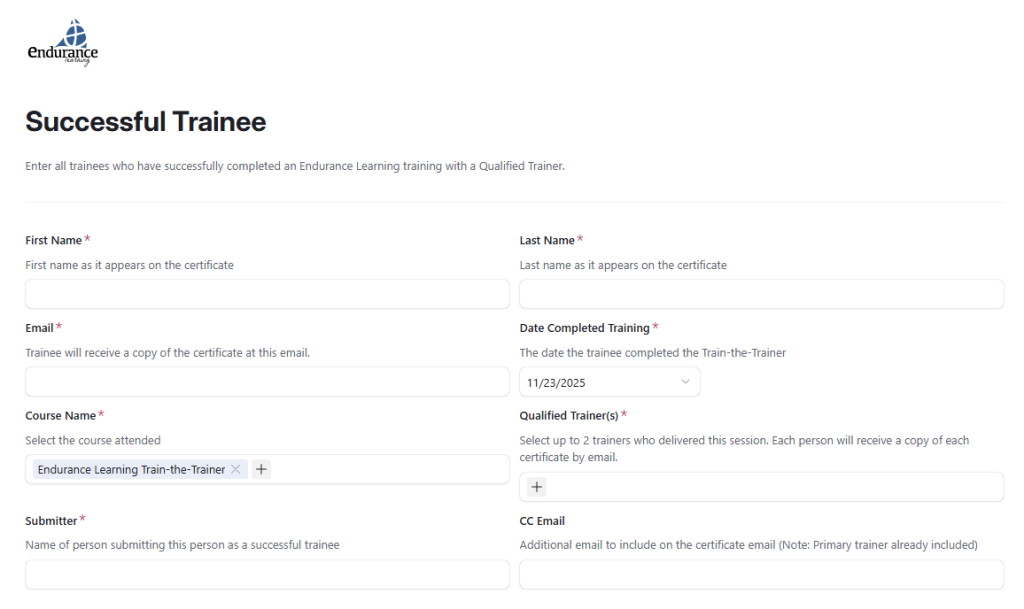Focus the Last Name input field

(x=761, y=294)
